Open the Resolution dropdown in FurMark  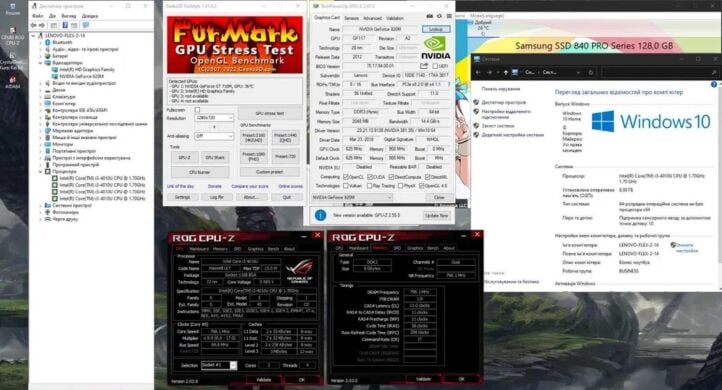(215, 118)
